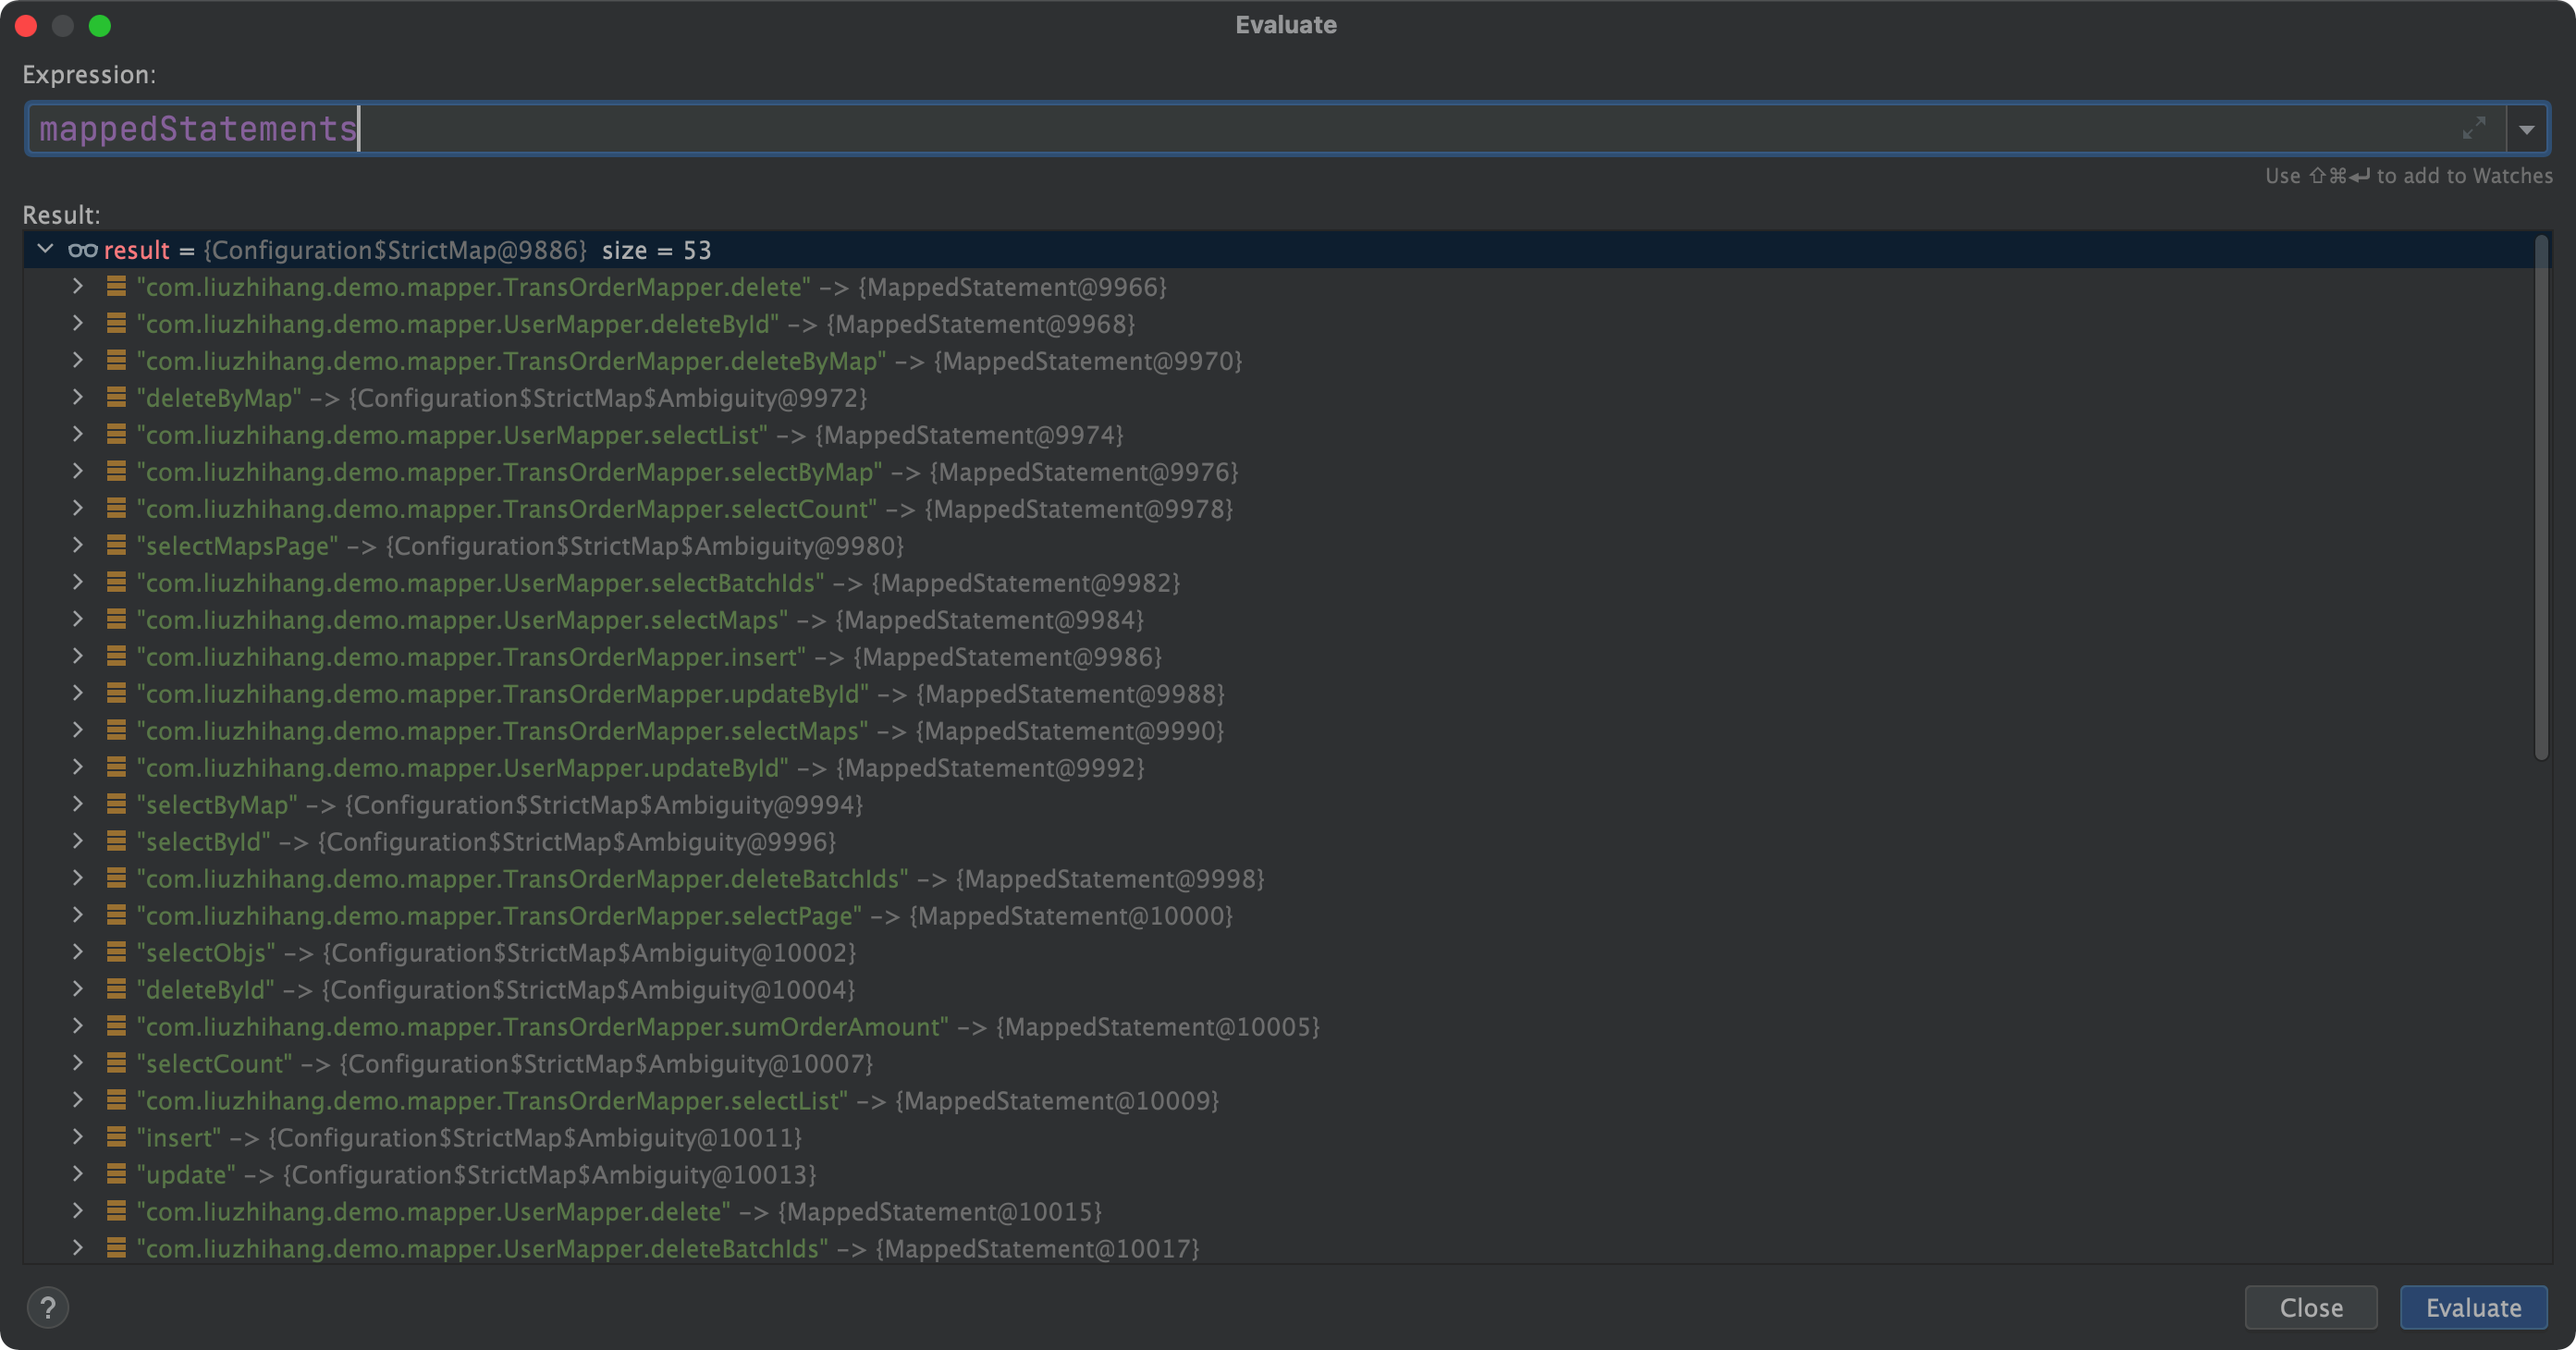Viewport: 2576px width, 1350px height.
Task: Expand the "update" Ambiguity entry
Action: (77, 1174)
